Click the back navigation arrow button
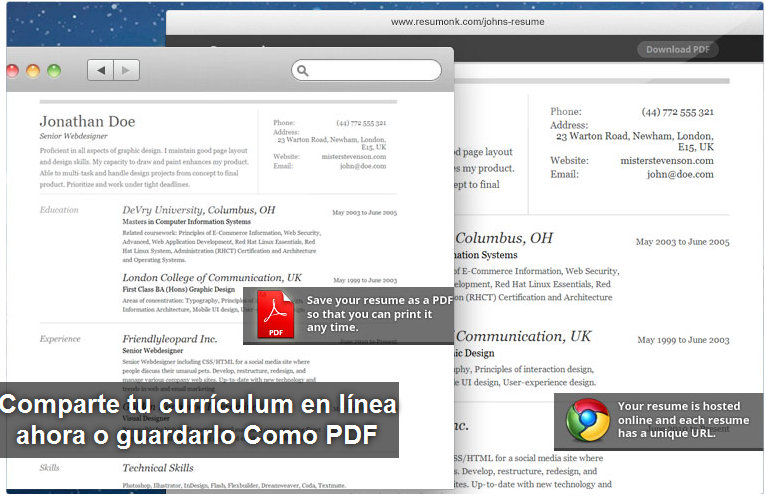This screenshot has height=500, width=766. click(x=100, y=70)
